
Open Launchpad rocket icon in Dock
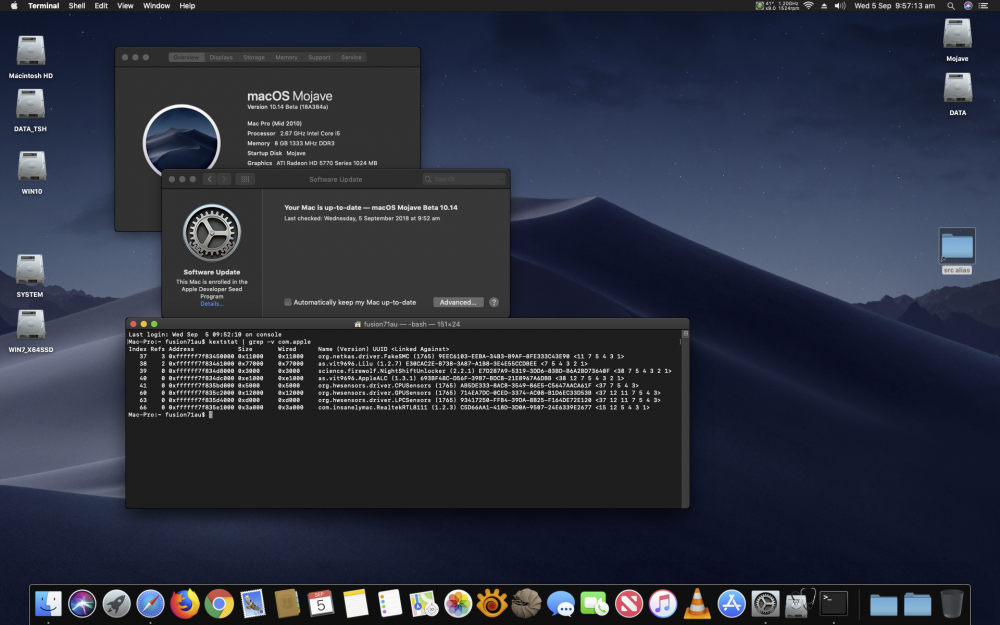click(116, 603)
